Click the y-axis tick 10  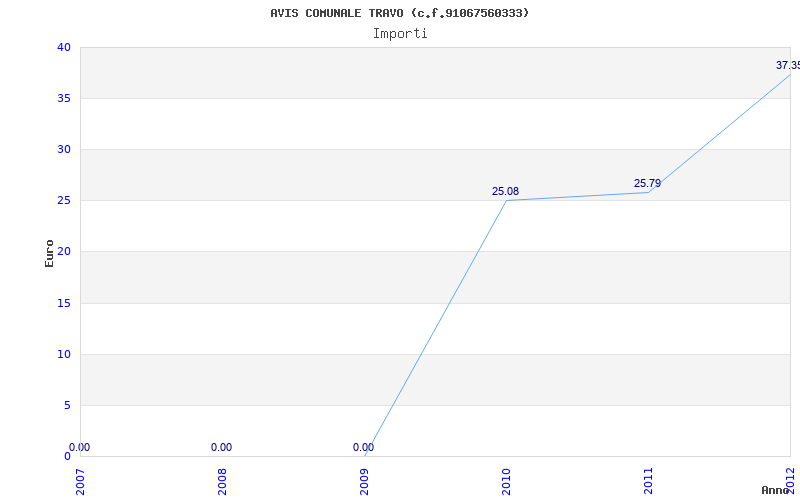[x=64, y=354]
